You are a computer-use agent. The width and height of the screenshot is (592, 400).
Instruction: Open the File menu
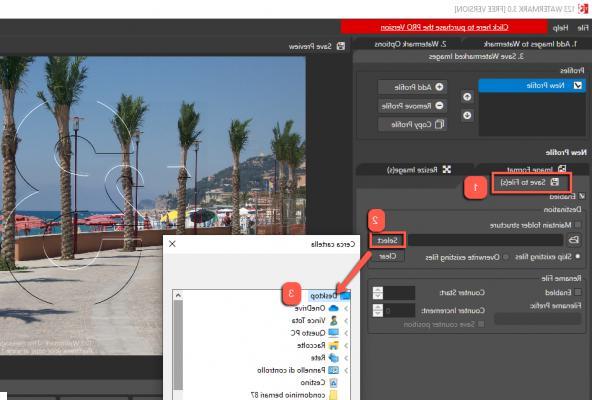[x=583, y=28]
